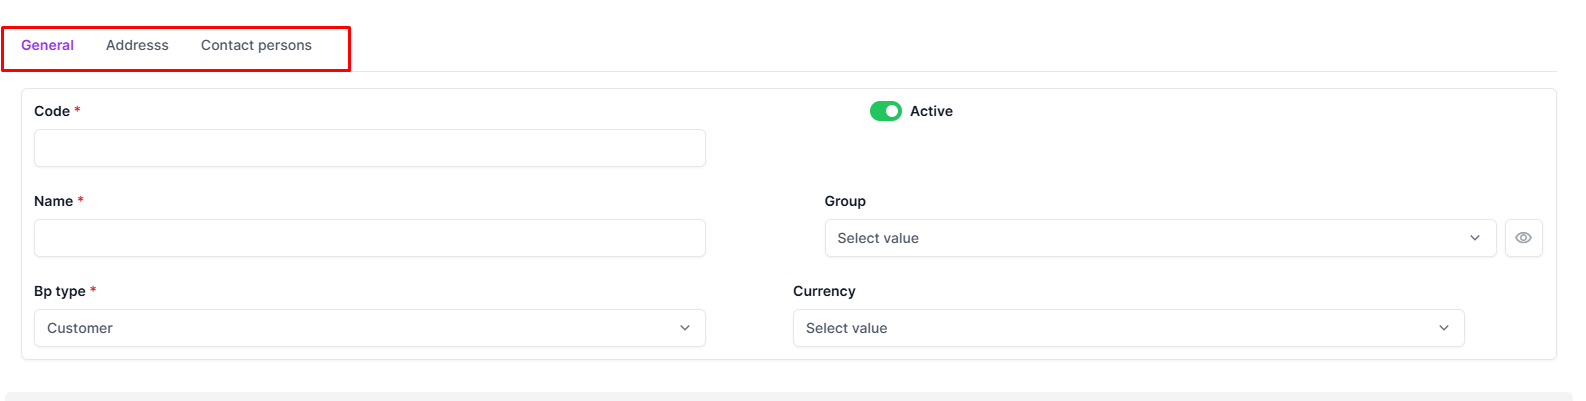Screen dimensions: 1586x401
Task: Click the gray bar below the form
Action: 788,396
